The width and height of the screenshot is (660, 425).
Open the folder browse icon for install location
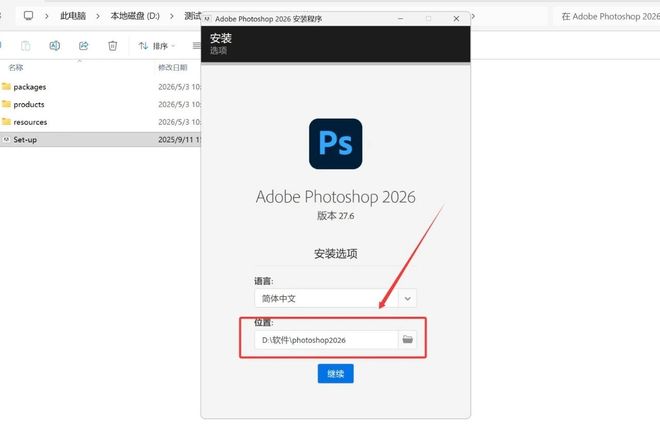[407, 339]
